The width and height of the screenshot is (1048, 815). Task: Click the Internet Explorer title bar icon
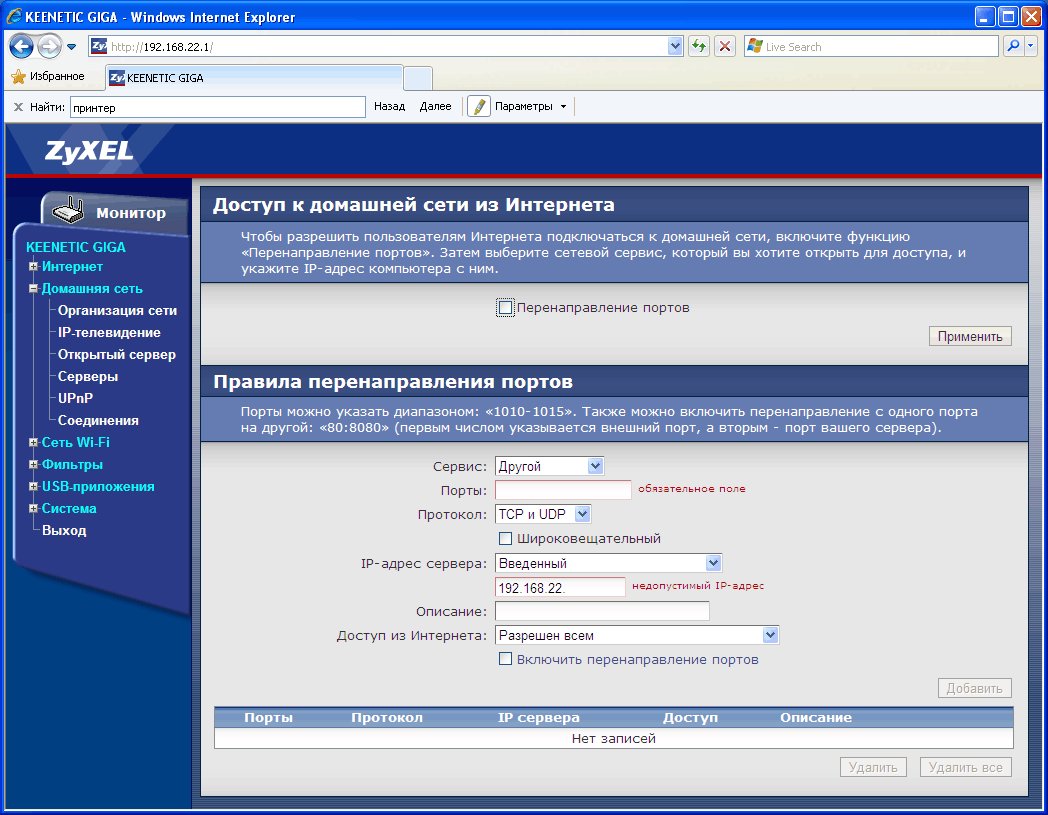point(13,16)
